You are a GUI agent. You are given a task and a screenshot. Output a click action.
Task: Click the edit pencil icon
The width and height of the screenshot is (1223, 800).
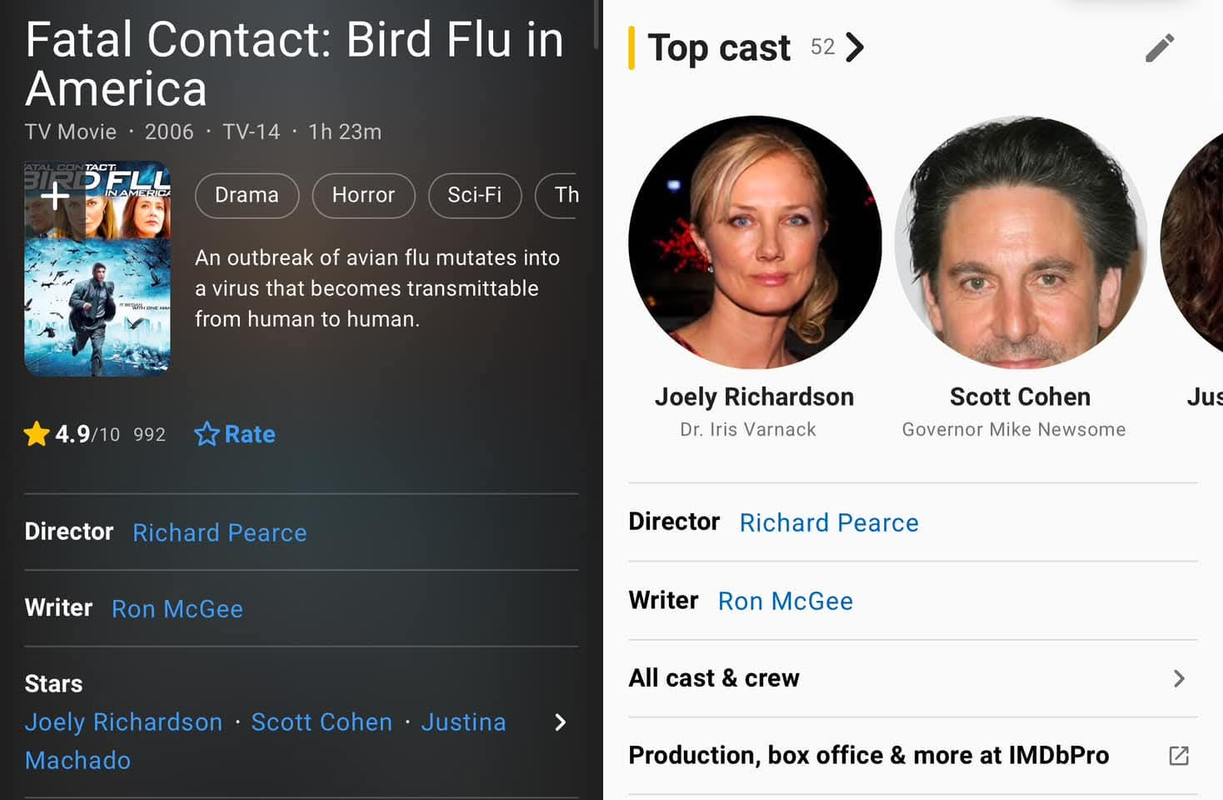coord(1159,48)
